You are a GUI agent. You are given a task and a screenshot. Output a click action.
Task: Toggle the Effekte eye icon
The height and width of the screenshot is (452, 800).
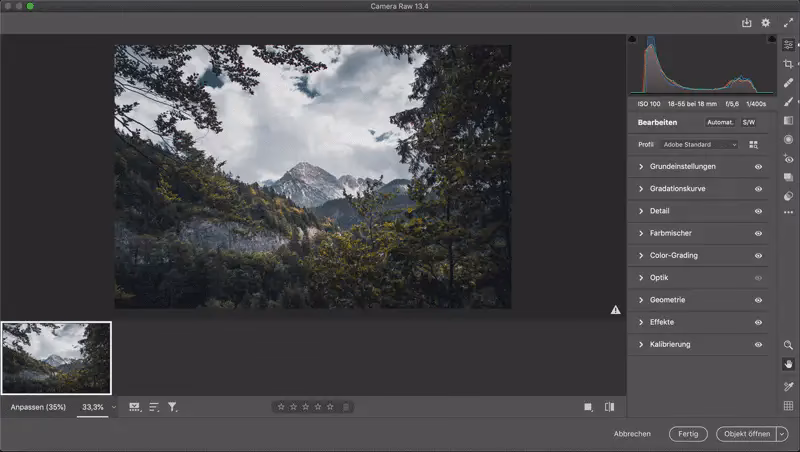click(758, 323)
